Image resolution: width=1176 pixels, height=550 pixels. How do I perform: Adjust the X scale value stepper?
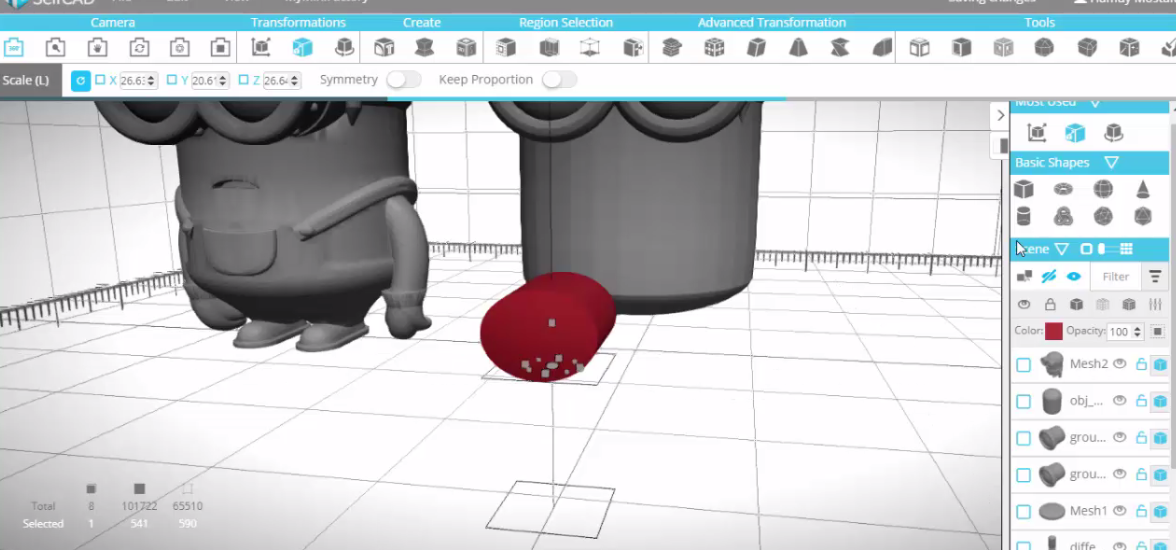pyautogui.click(x=152, y=80)
